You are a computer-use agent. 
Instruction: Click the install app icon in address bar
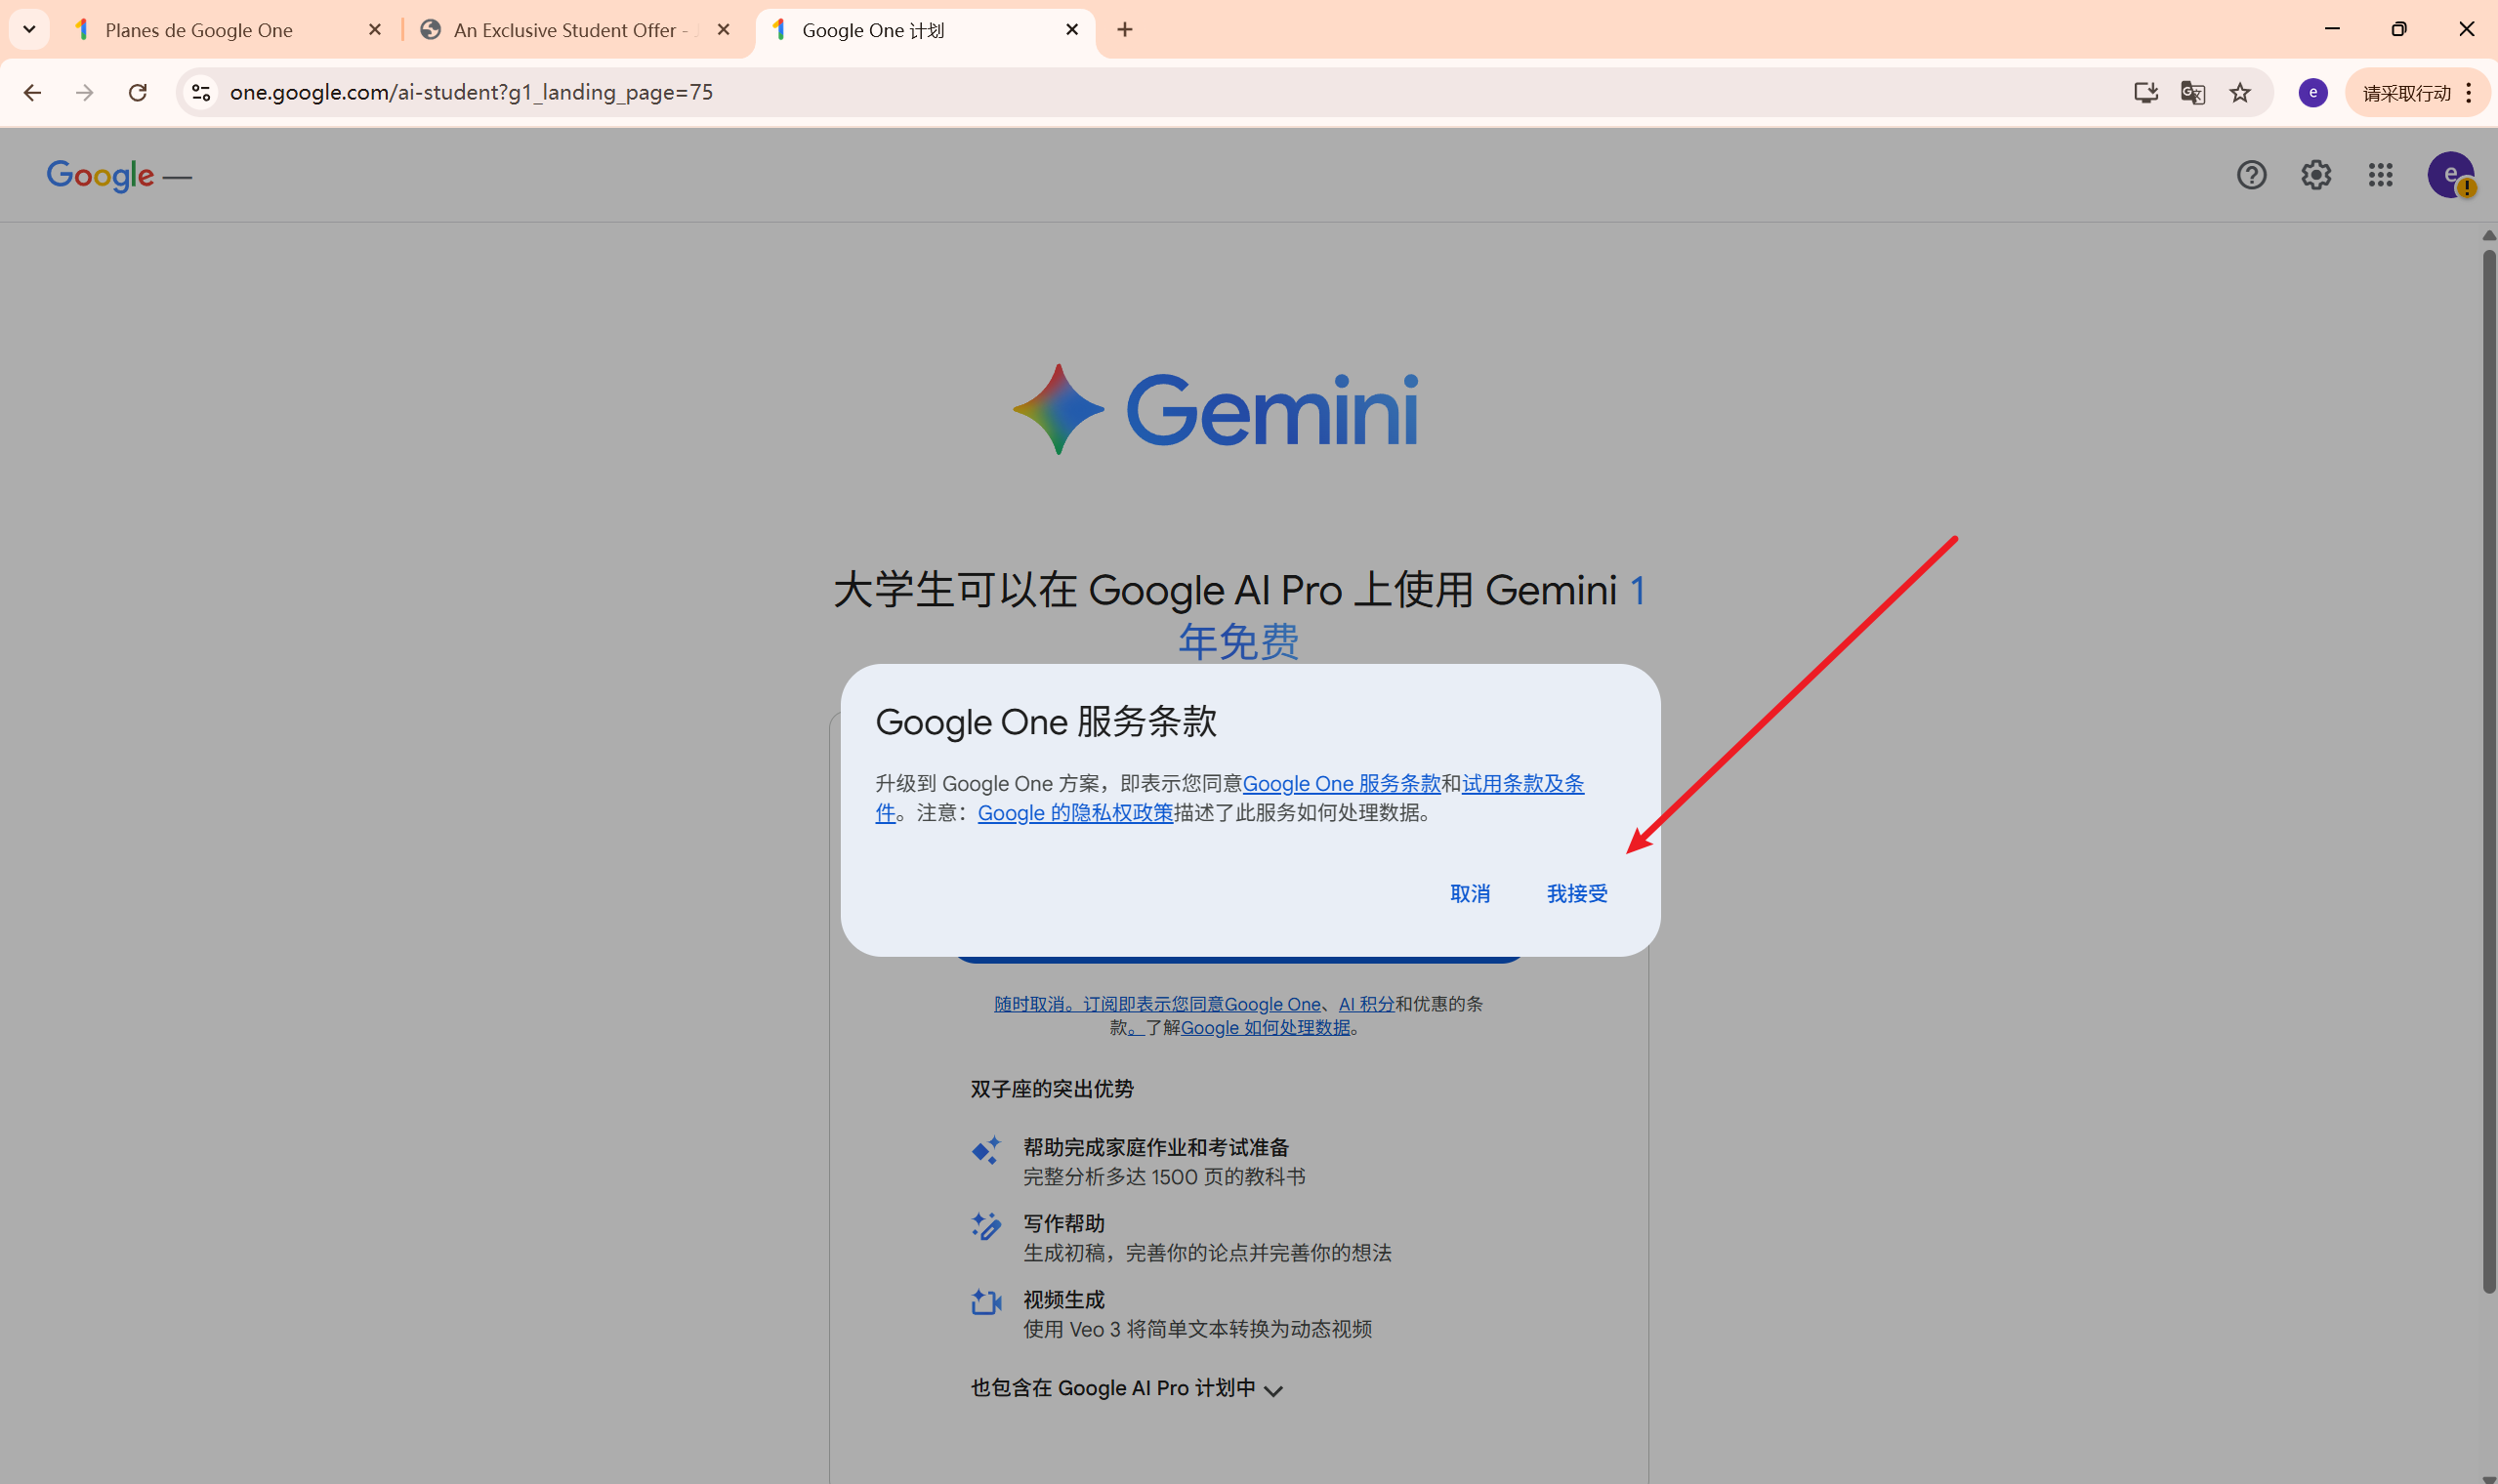pyautogui.click(x=2145, y=93)
